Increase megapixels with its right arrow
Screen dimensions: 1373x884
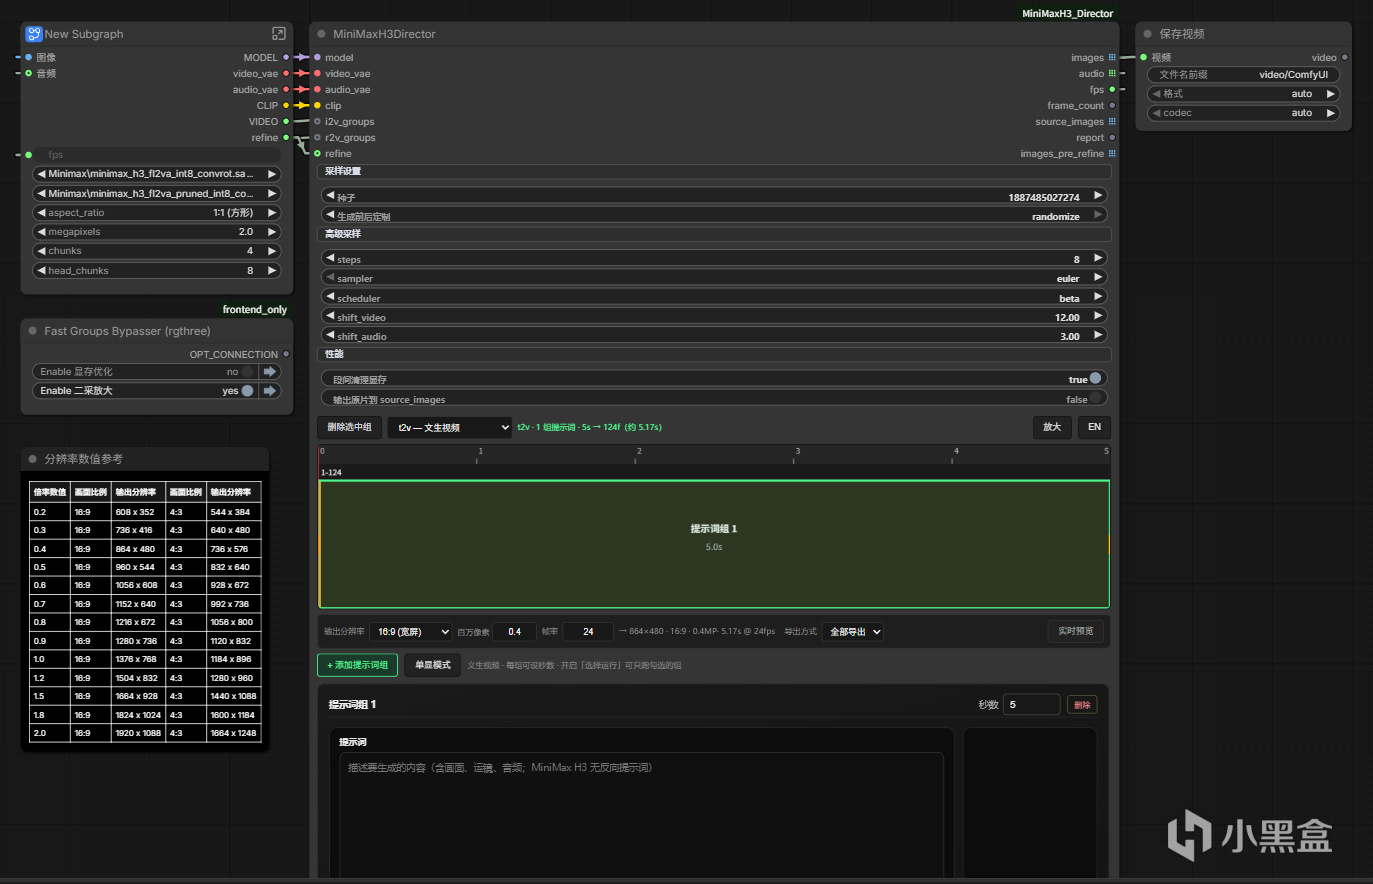[271, 231]
